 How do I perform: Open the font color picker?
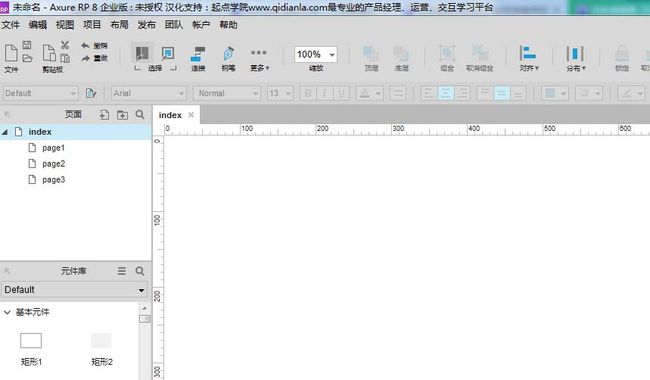point(369,93)
